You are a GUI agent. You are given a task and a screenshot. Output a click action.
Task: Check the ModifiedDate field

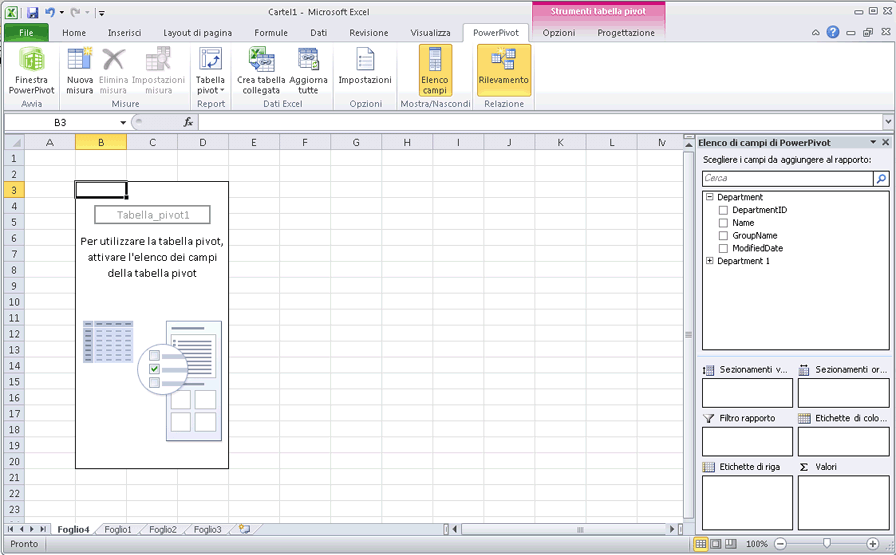coord(723,248)
